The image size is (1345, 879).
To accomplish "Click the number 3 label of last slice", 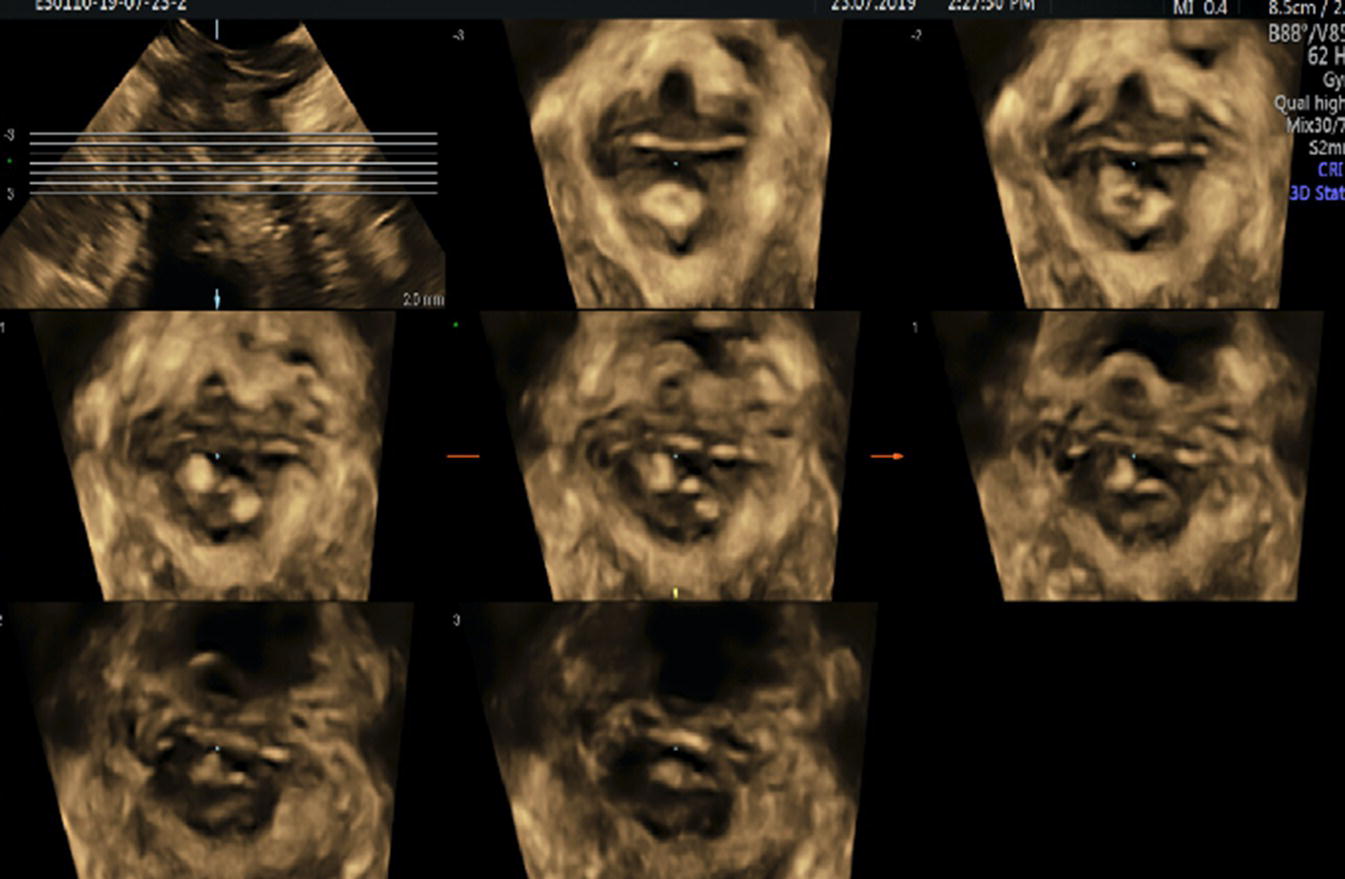I will [x=456, y=621].
